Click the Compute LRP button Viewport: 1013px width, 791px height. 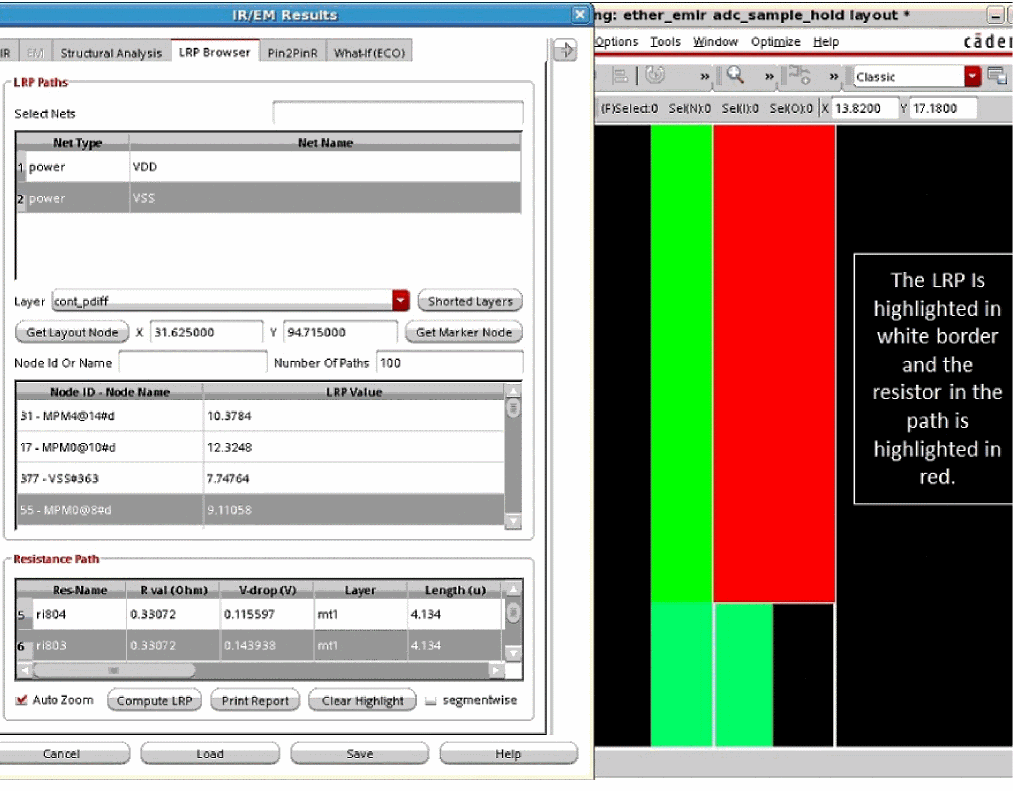coord(154,701)
